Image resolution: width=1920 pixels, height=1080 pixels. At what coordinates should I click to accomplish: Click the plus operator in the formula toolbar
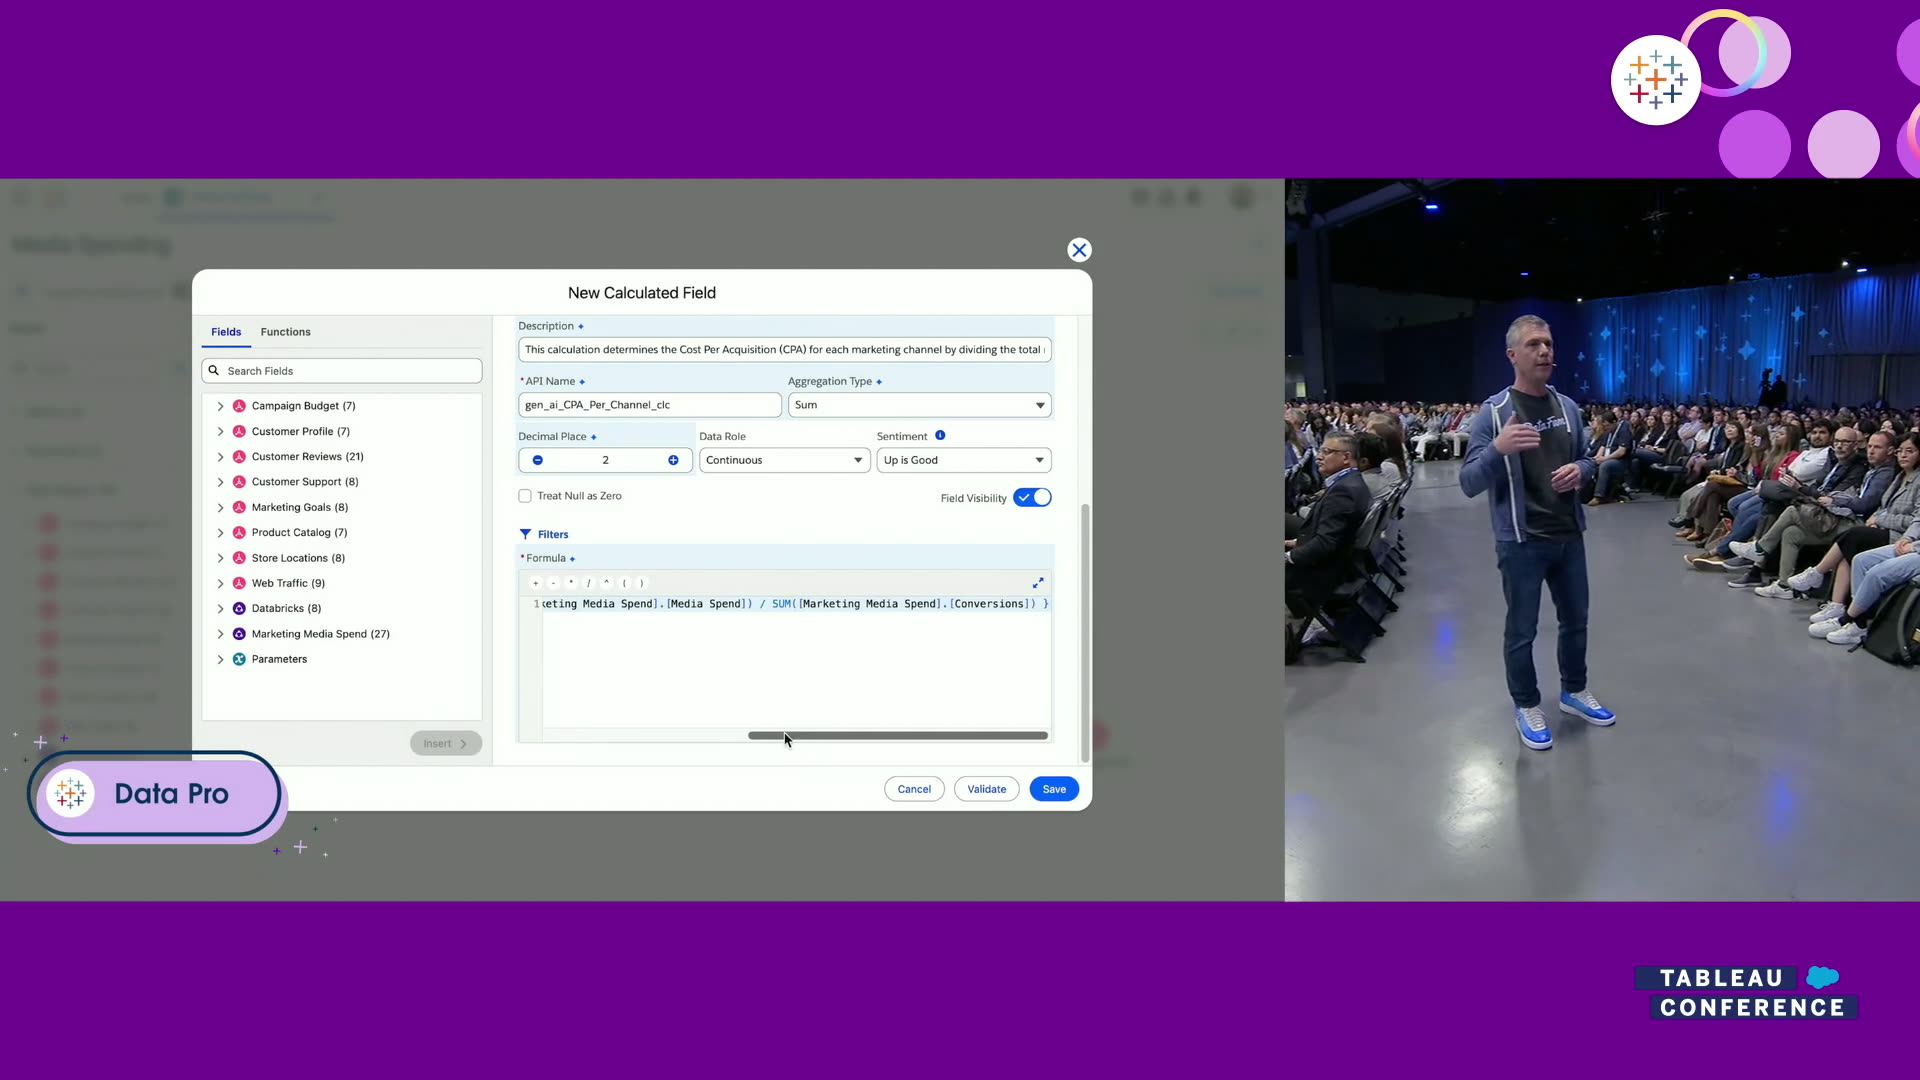click(x=536, y=583)
